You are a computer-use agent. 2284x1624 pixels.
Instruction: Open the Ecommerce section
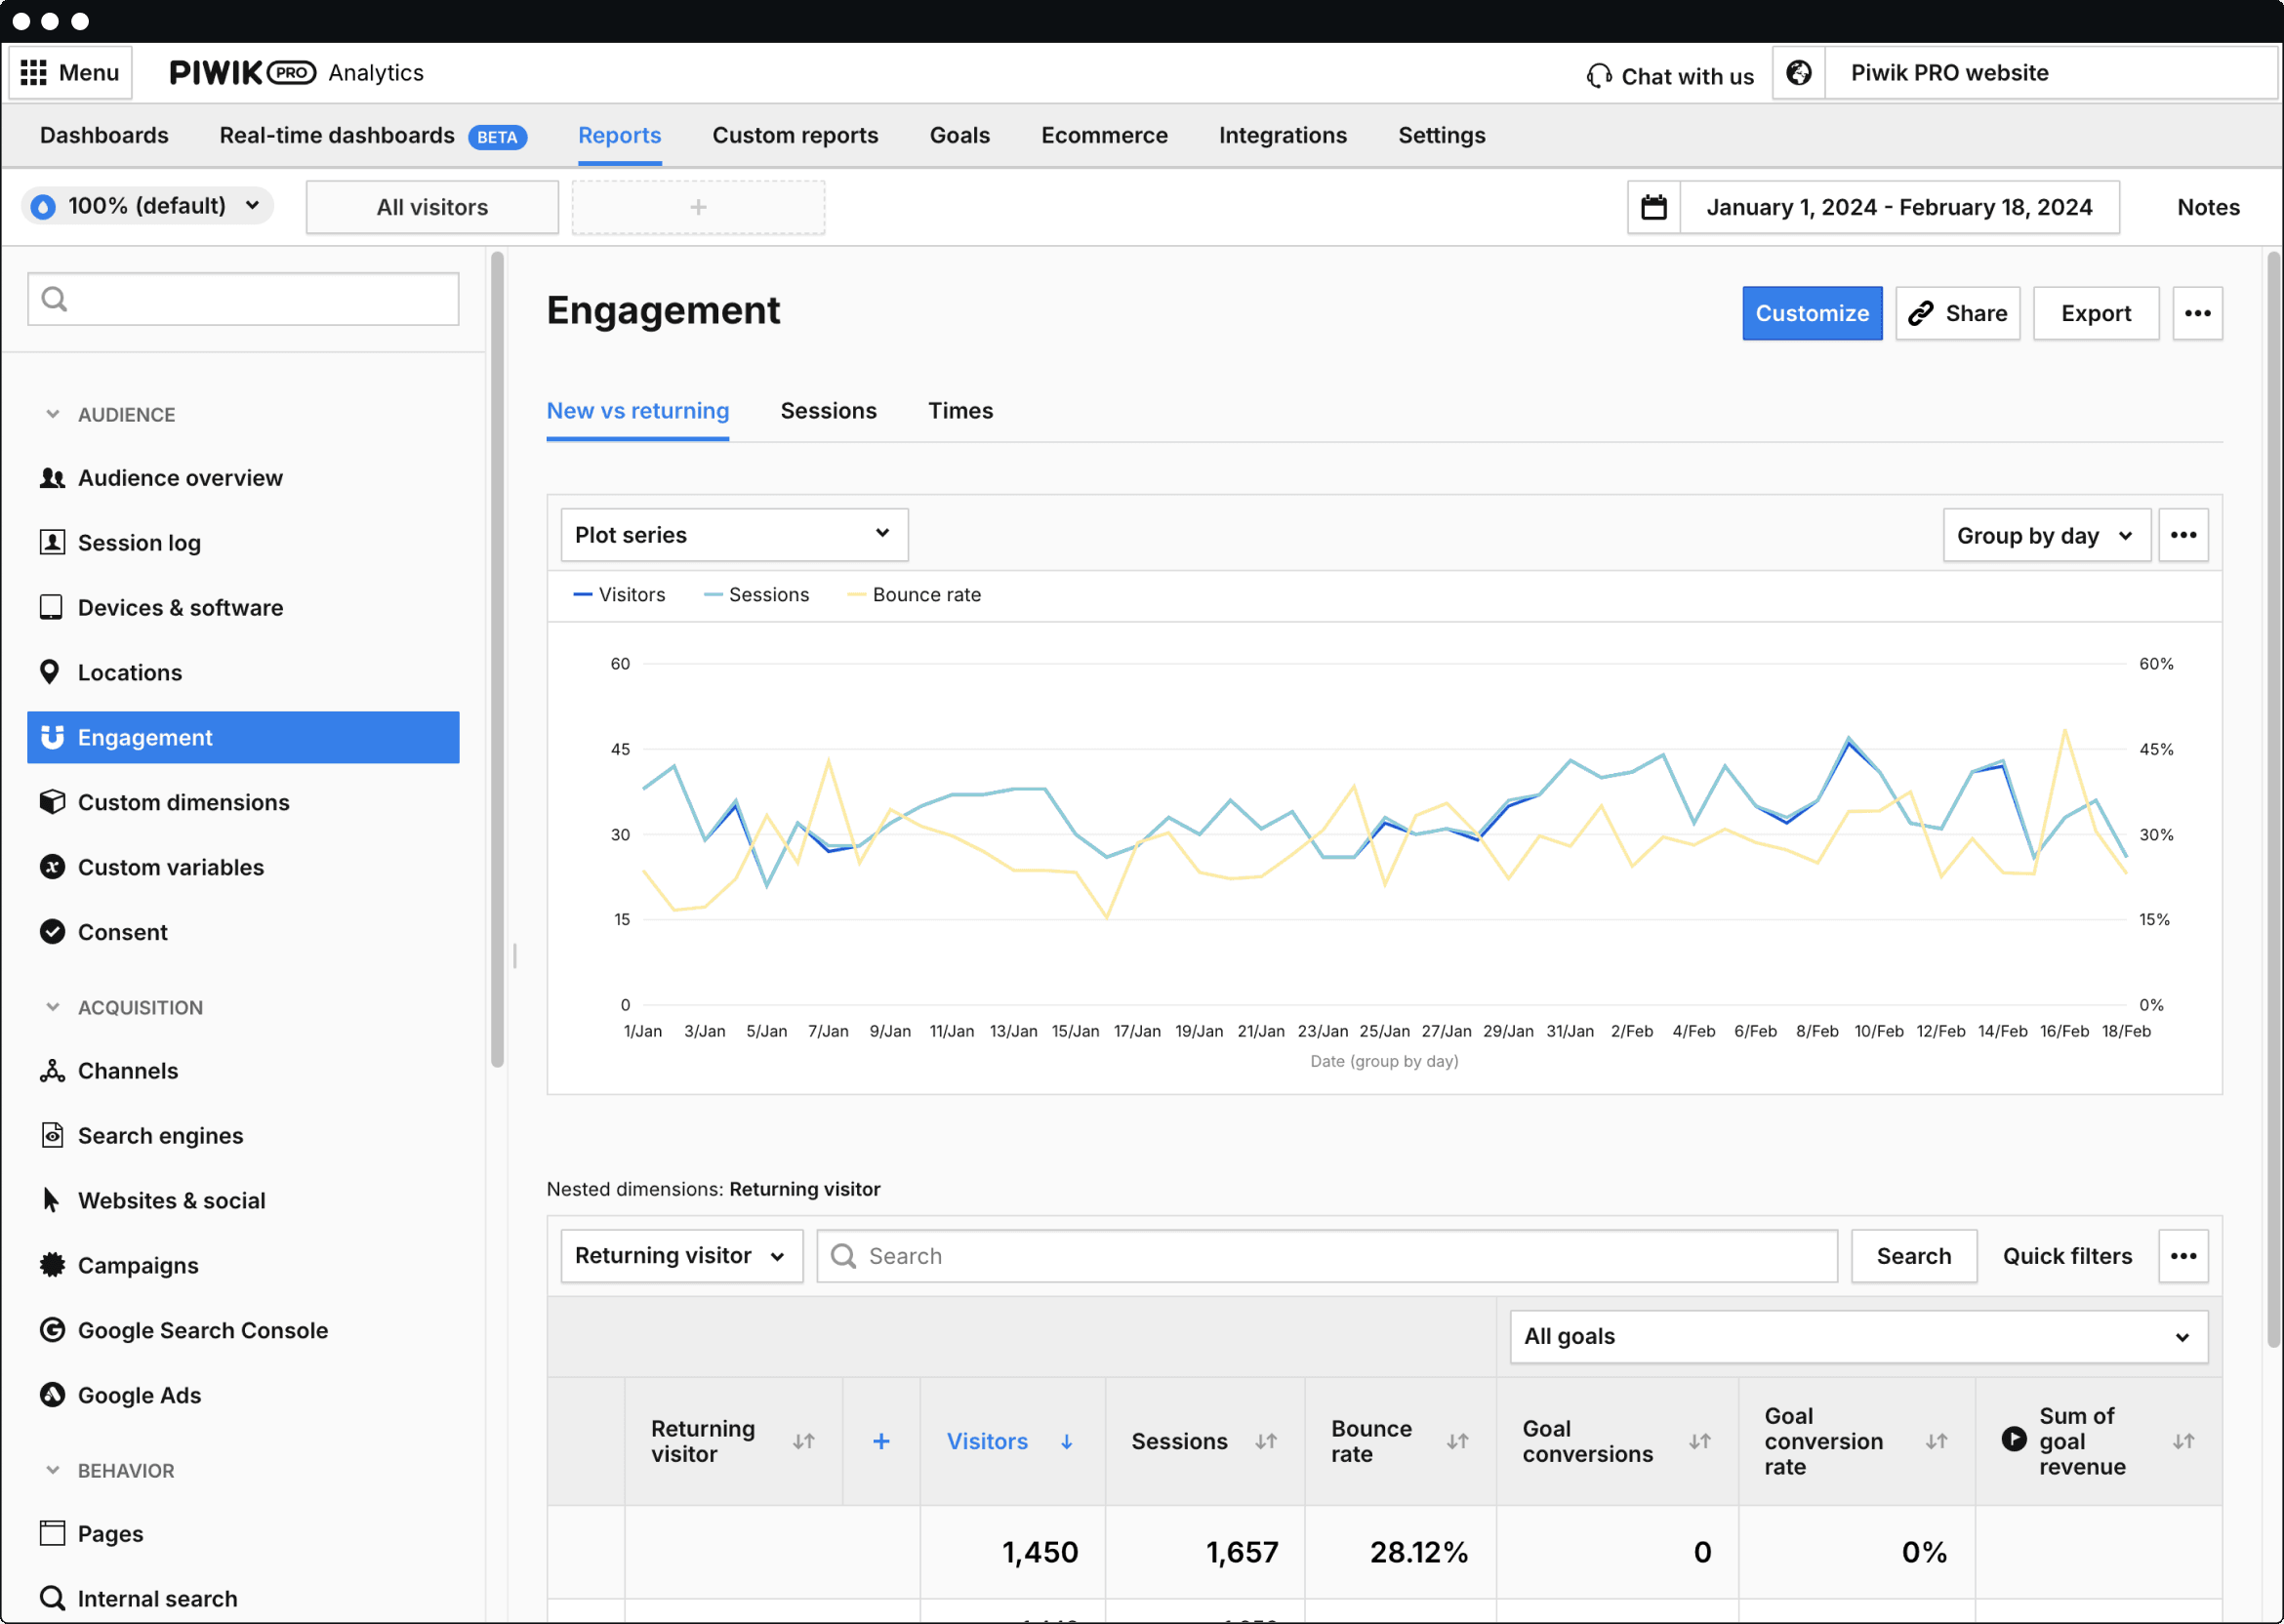tap(1104, 135)
